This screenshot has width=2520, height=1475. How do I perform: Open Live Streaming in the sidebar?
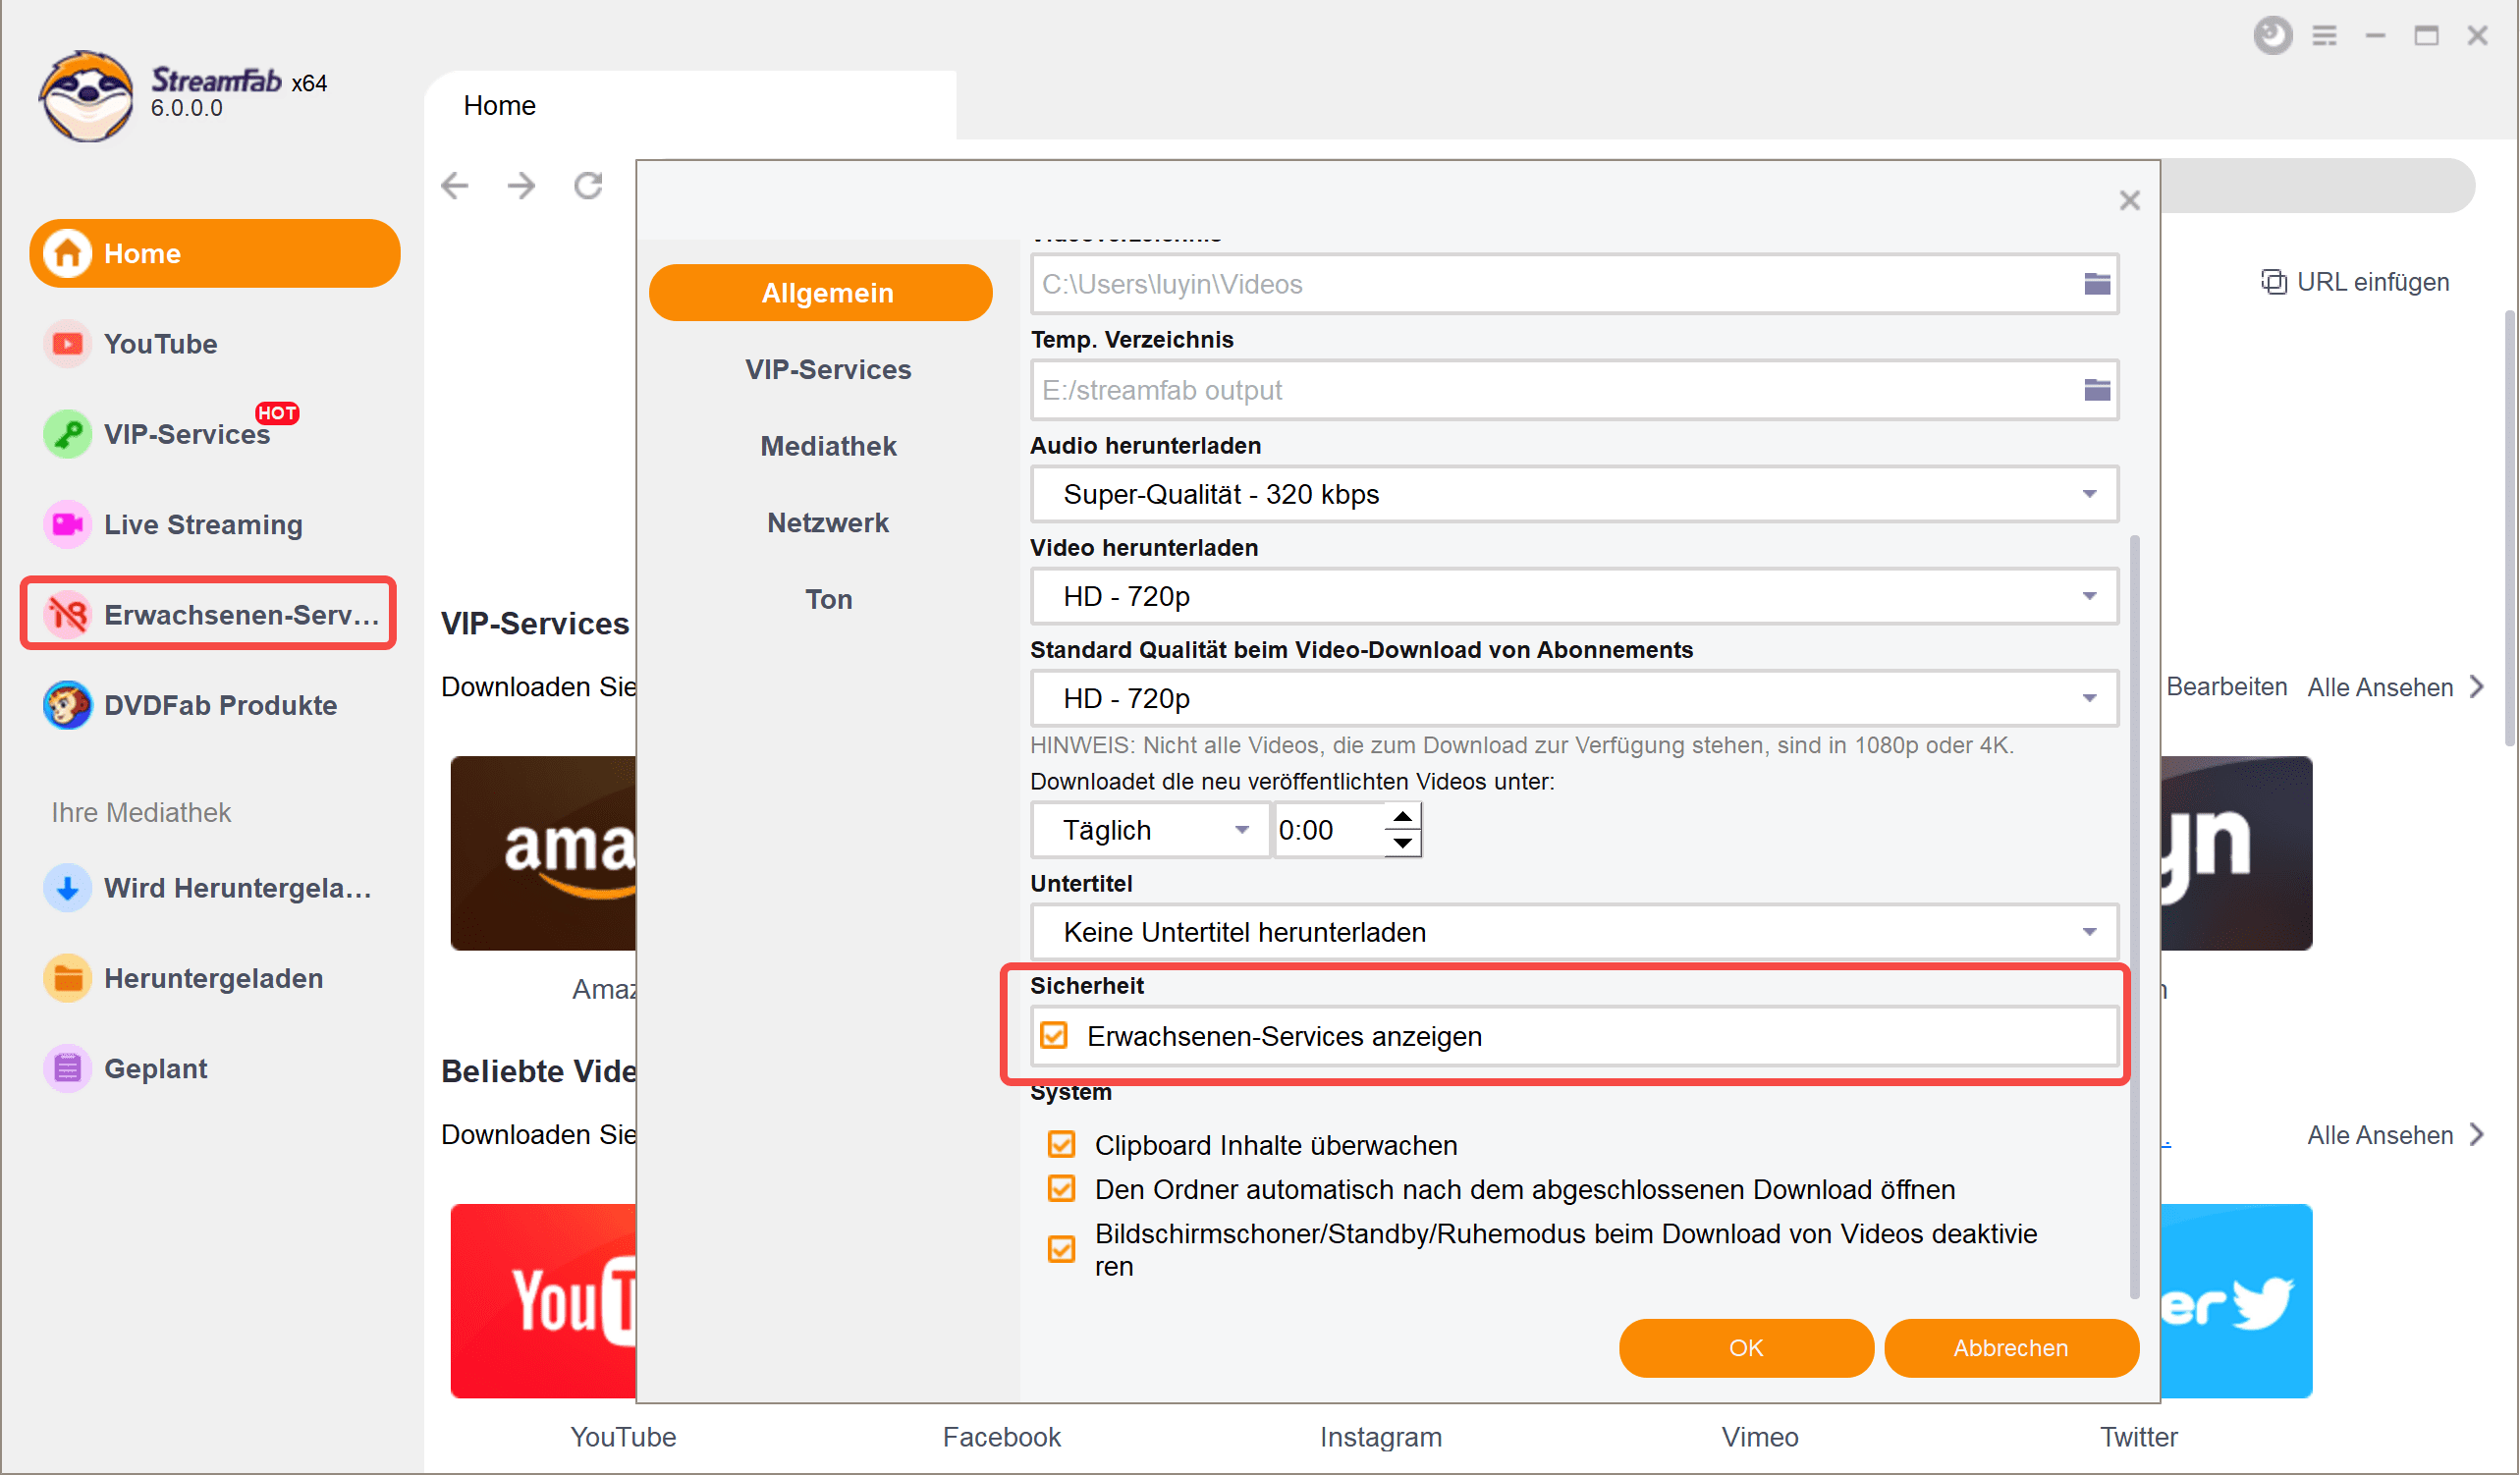173,524
